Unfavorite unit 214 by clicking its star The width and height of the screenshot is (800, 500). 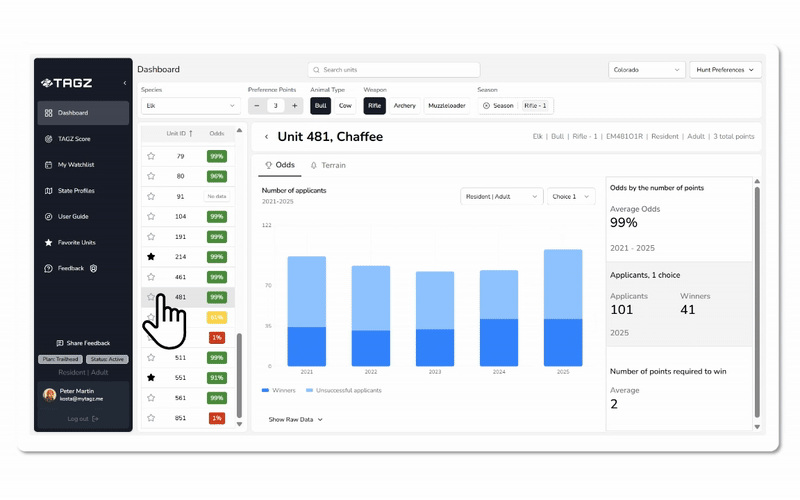click(151, 257)
